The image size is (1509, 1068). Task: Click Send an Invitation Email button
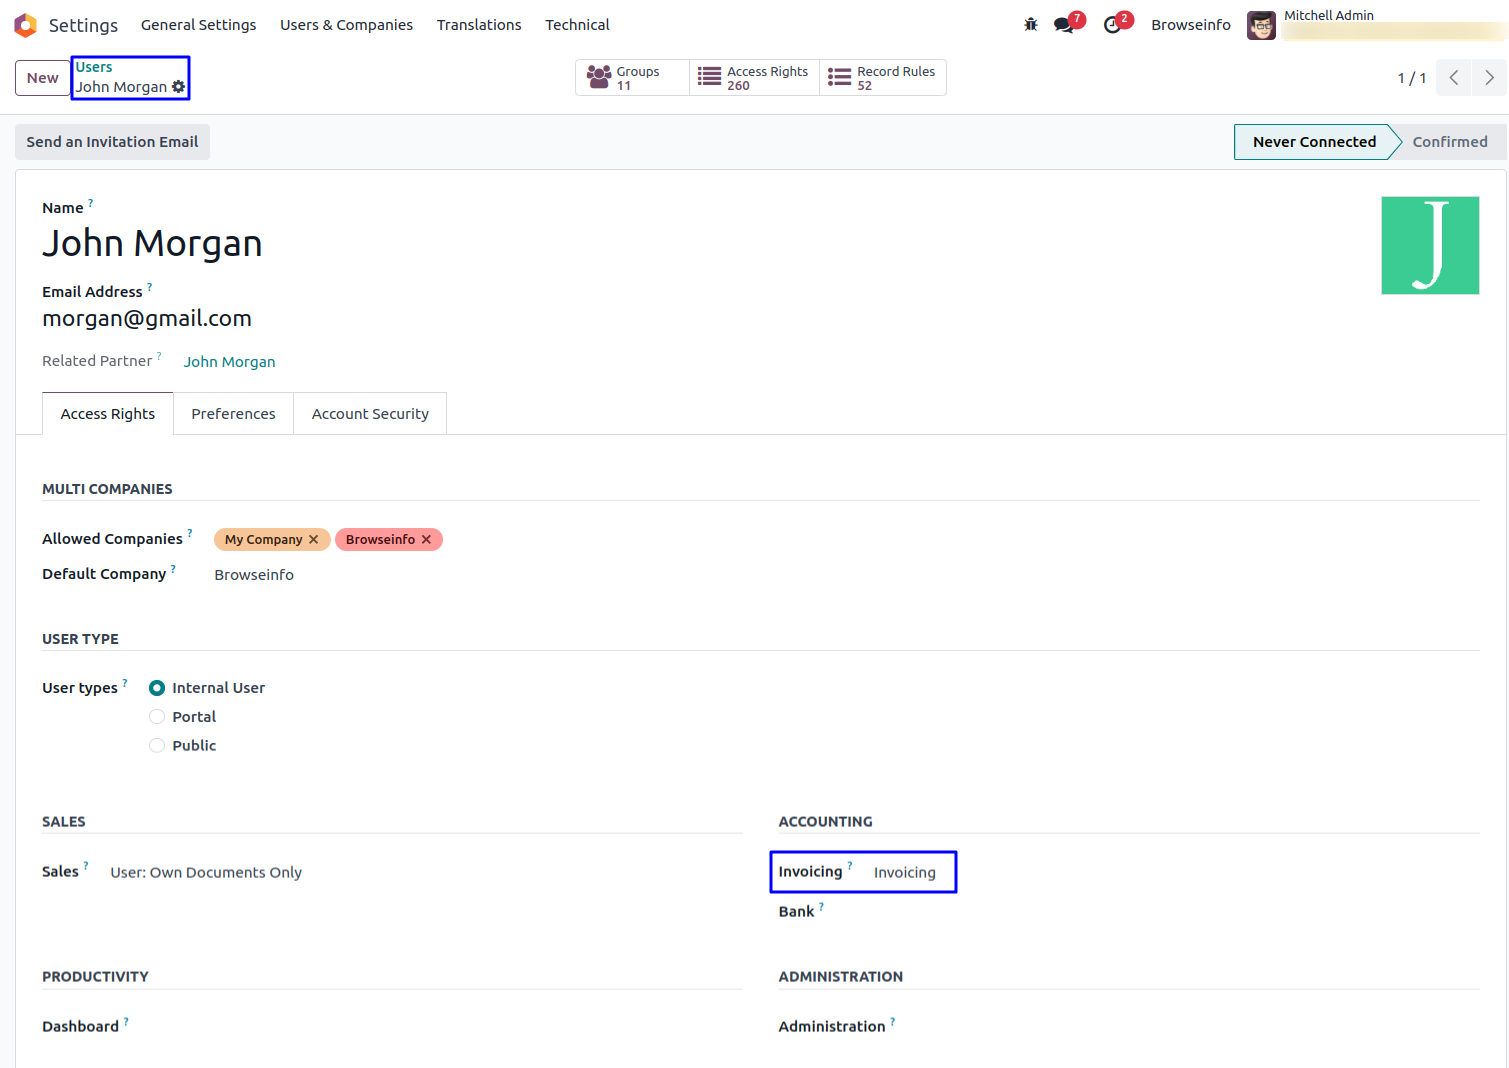click(112, 142)
